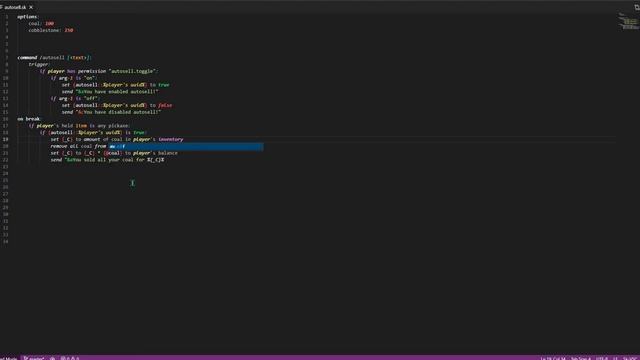Viewport: 640px width, 360px height.
Task: Click the line 'if arg-1 is "off"'
Action: (75, 98)
